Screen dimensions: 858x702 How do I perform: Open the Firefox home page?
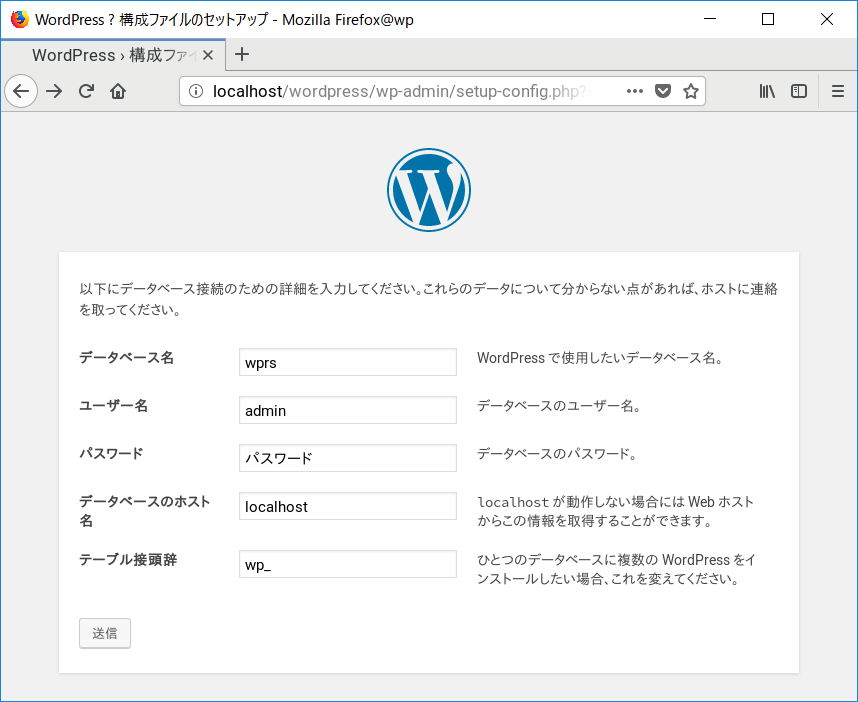click(118, 91)
